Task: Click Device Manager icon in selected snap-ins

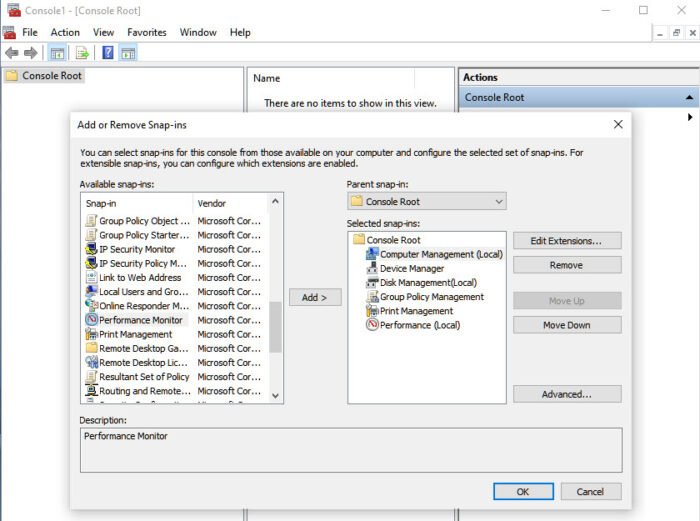Action: tap(372, 268)
